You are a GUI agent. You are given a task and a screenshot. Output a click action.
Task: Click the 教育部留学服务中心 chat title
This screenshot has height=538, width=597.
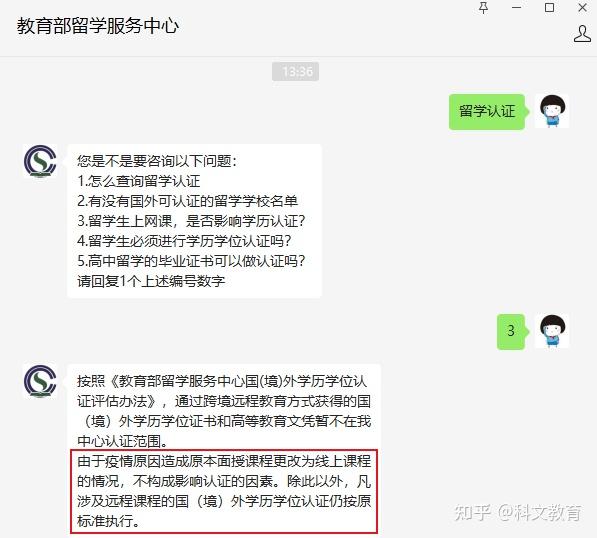pos(98,26)
